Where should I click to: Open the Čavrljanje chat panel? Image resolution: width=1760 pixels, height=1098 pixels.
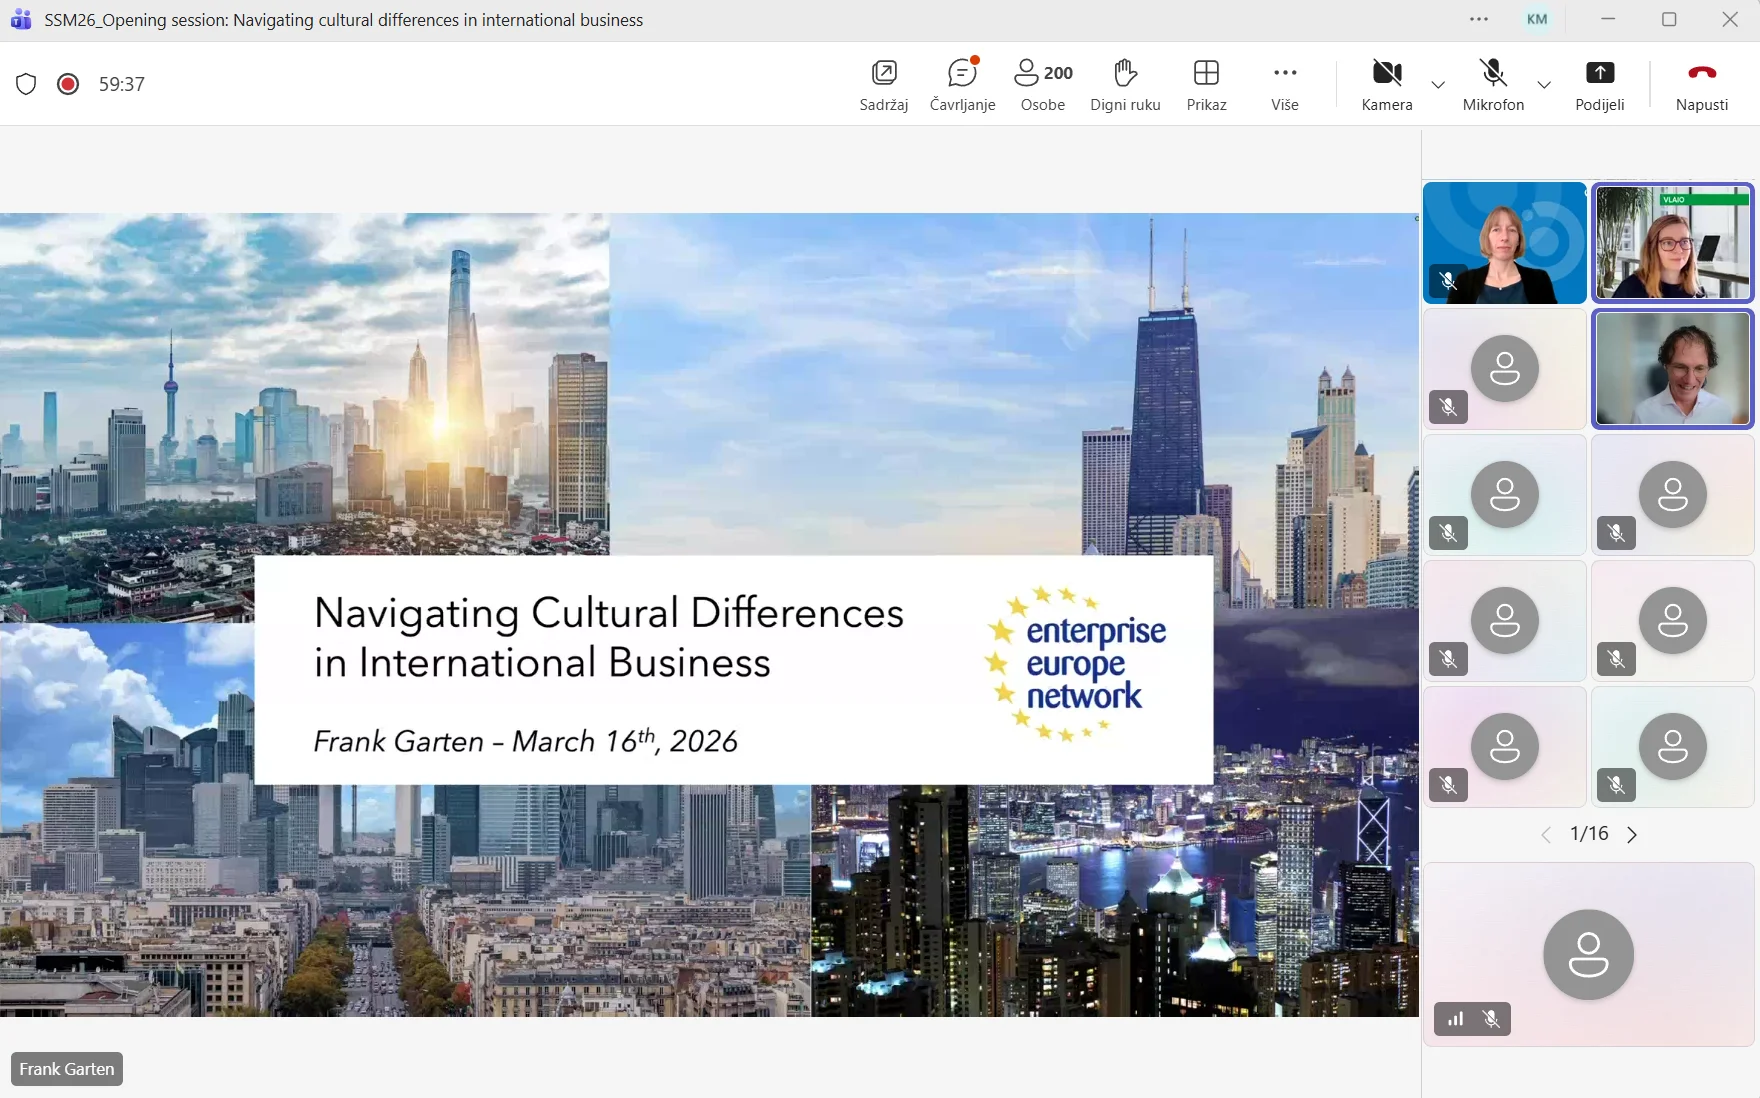pyautogui.click(x=962, y=84)
